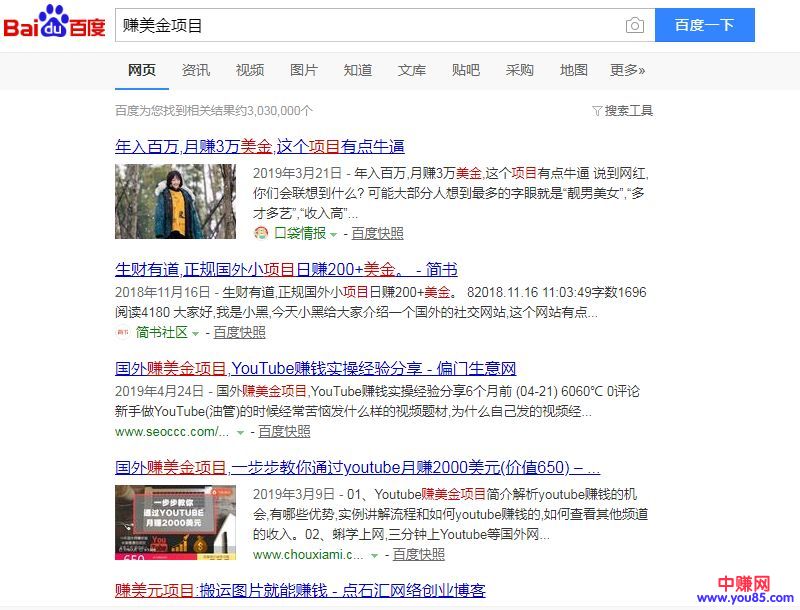Click the 简书 source icon
The width and height of the screenshot is (800, 610).
123,332
